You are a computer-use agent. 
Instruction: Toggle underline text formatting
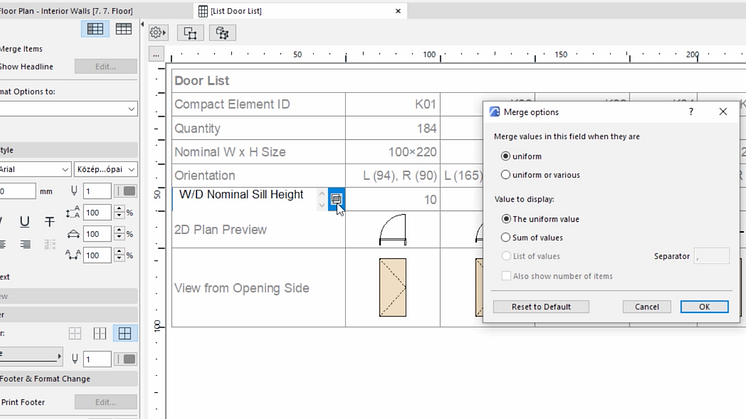25,221
